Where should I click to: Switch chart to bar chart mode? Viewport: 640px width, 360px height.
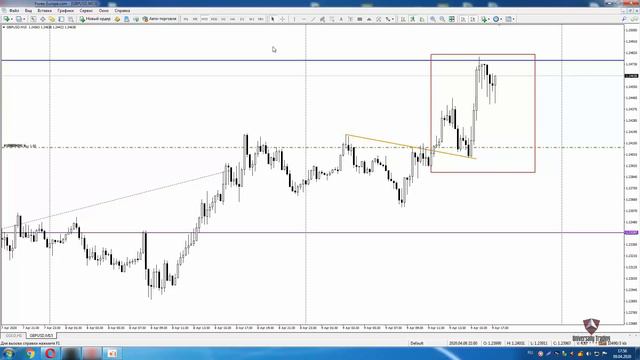[x=402, y=19]
